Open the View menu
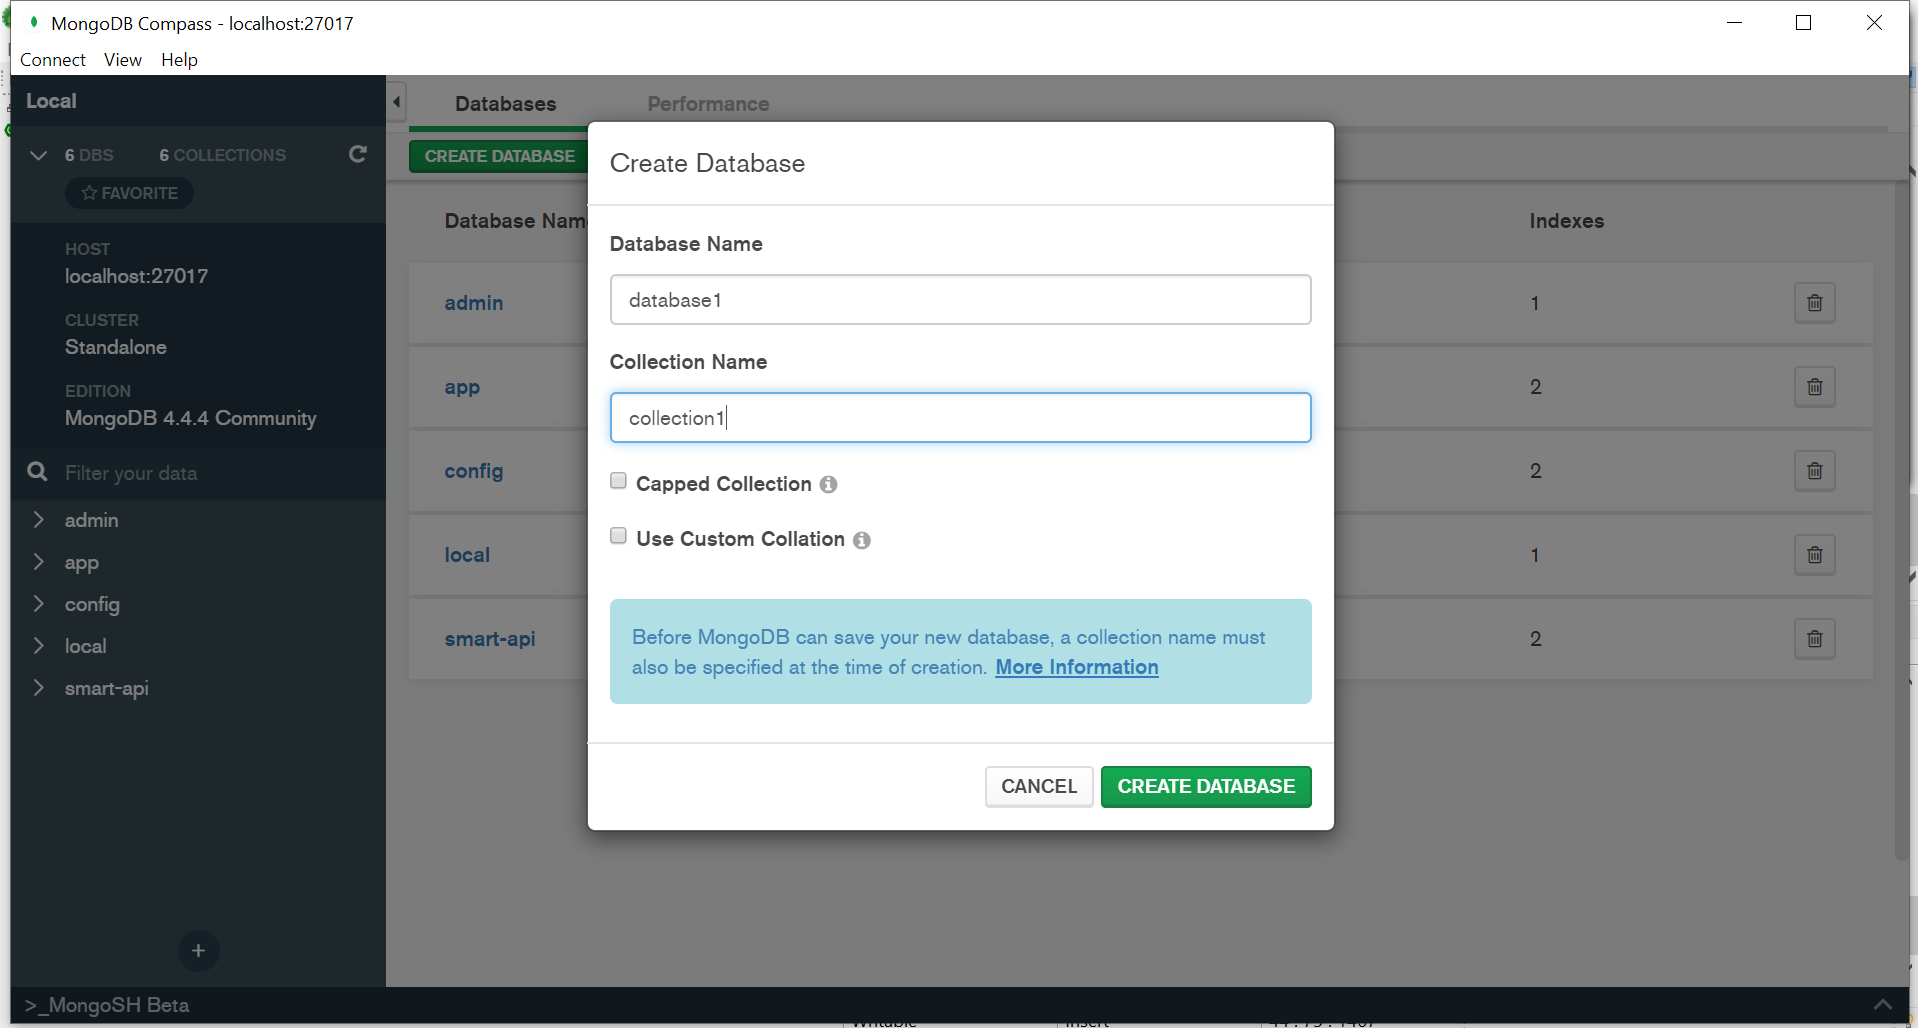 [x=123, y=59]
